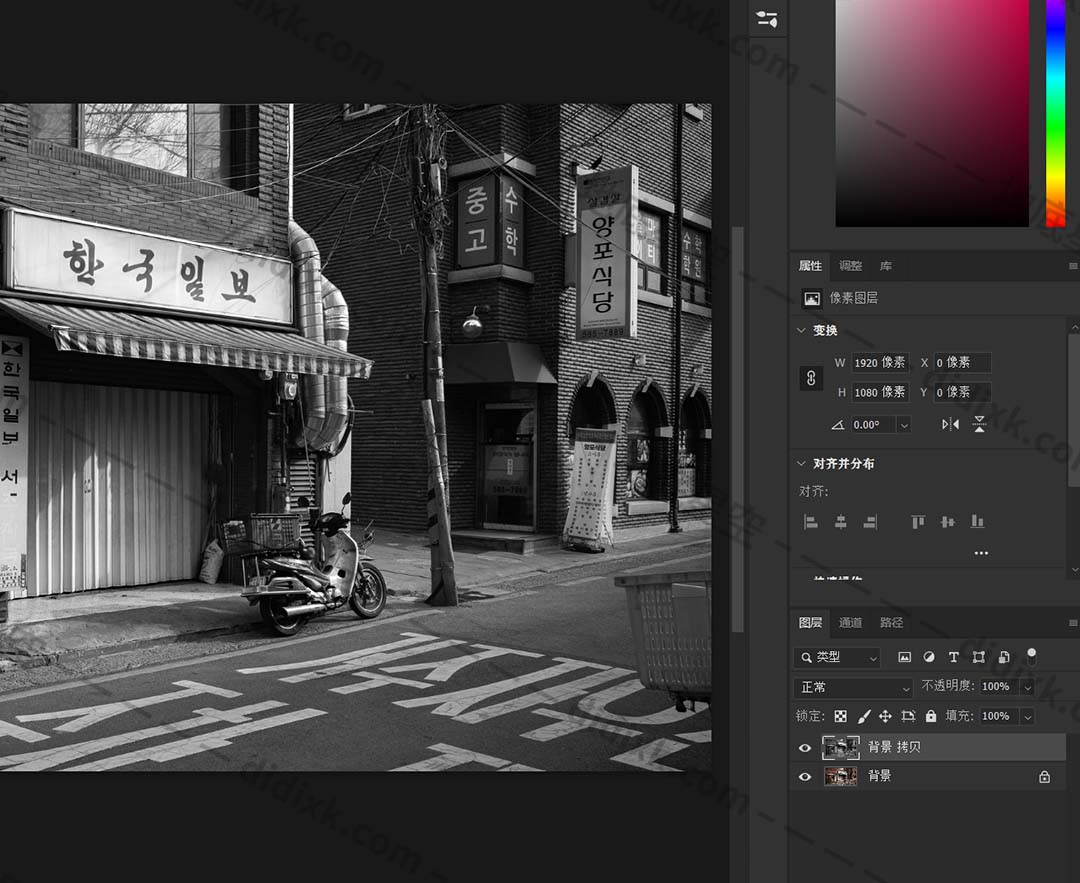Open the Properties panel flyout menu
This screenshot has height=883, width=1080.
1073,266
